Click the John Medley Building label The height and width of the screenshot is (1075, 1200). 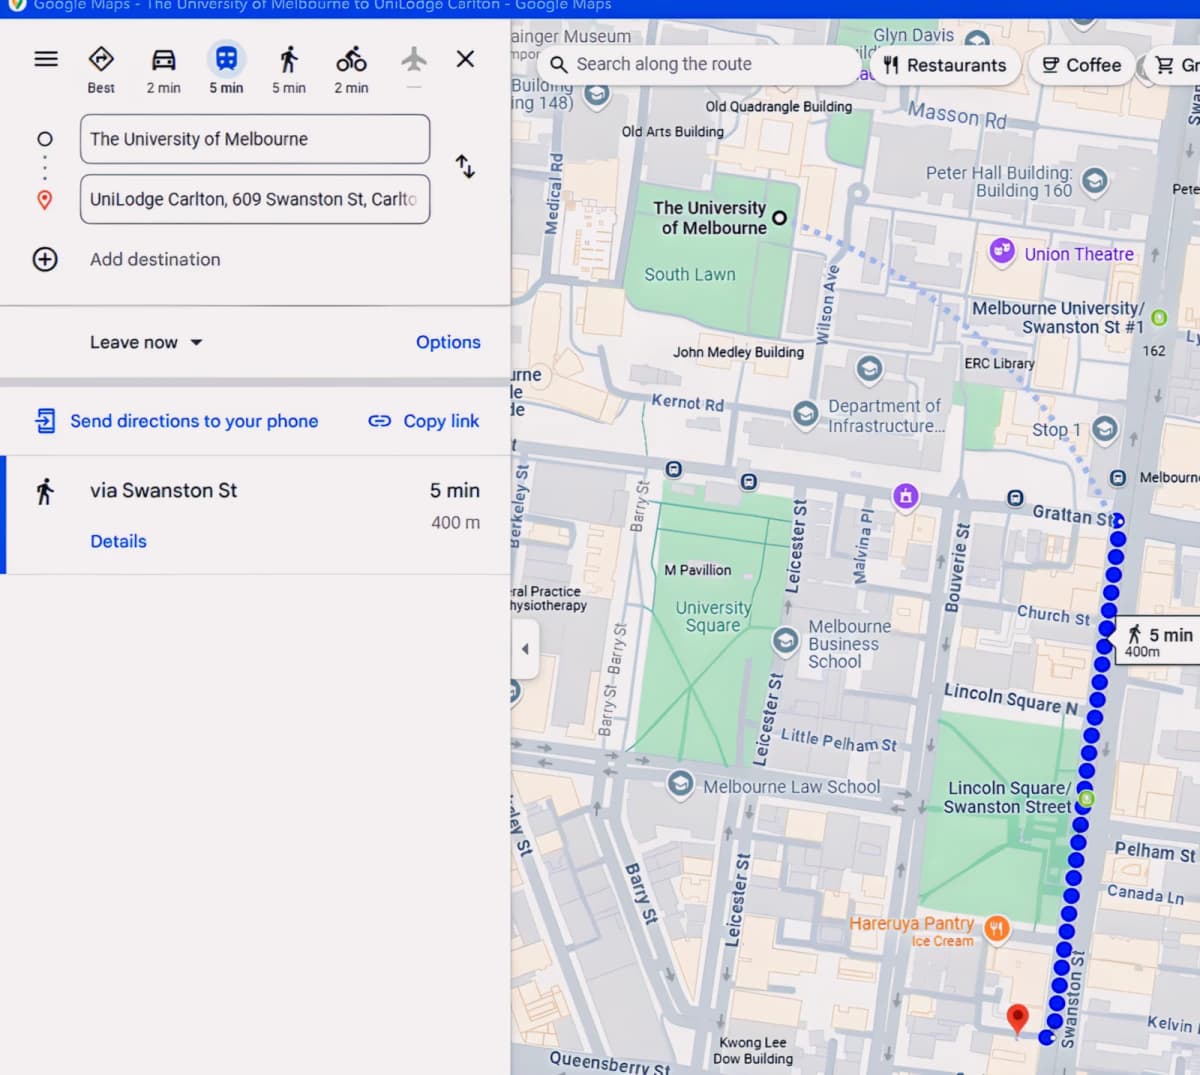click(738, 352)
